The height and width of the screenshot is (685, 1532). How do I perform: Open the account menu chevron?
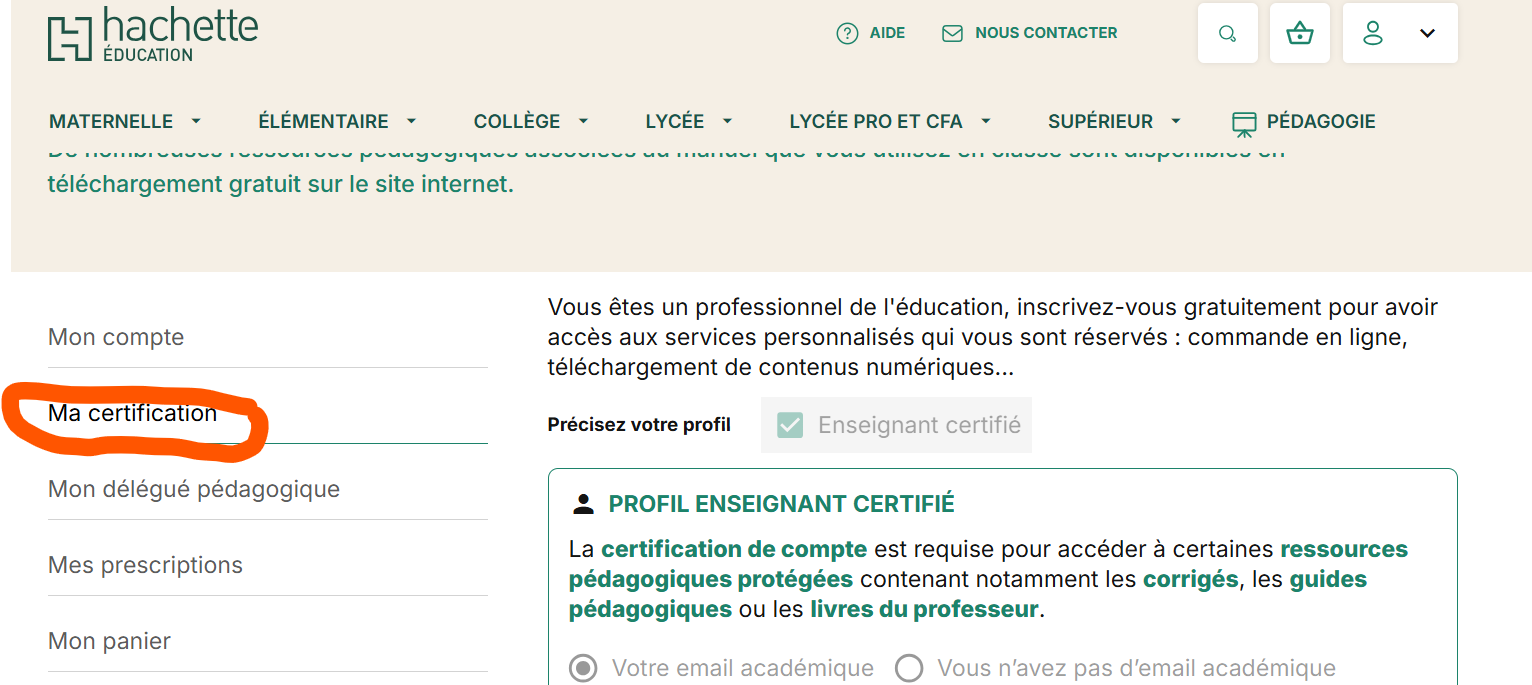point(1427,34)
